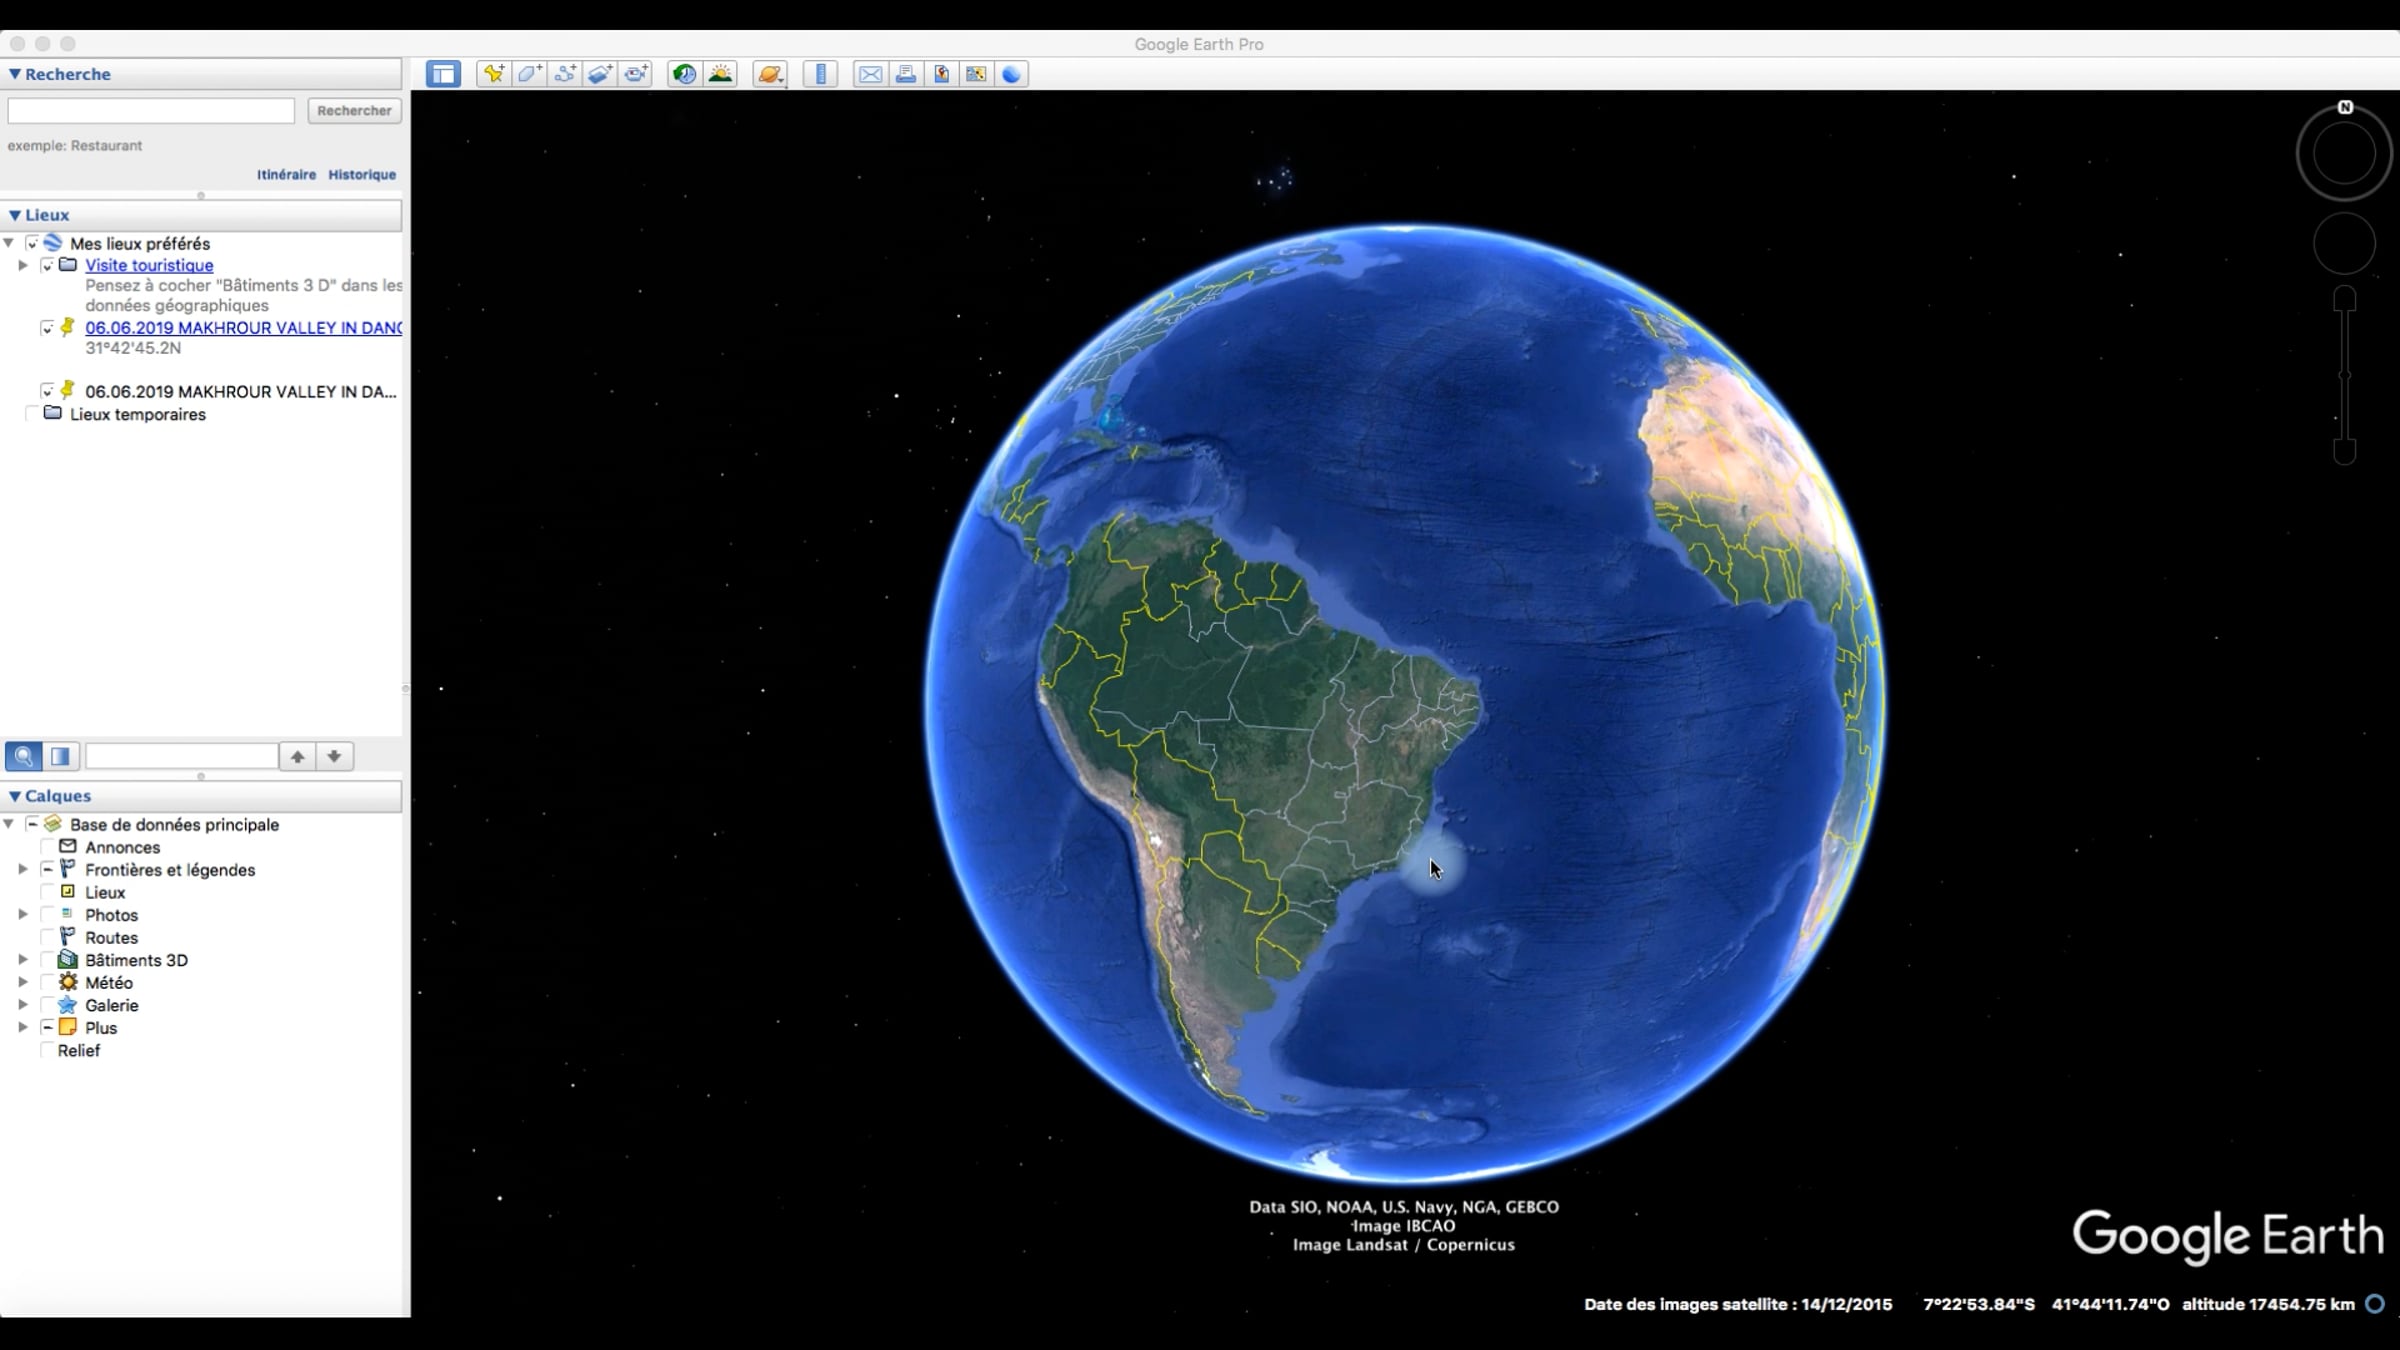Toggle the sidebar panel button

pyautogui.click(x=443, y=74)
